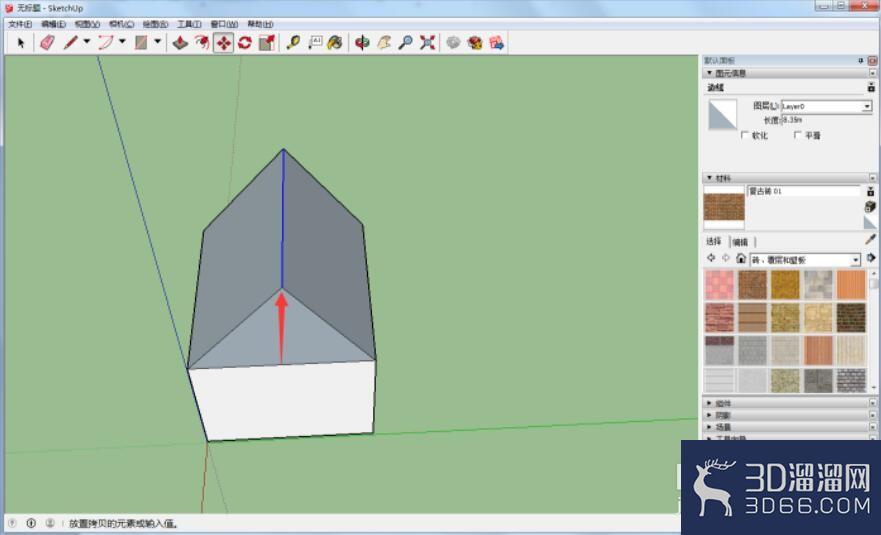Click the materials back arrow
This screenshot has width=881, height=535.
(711, 258)
